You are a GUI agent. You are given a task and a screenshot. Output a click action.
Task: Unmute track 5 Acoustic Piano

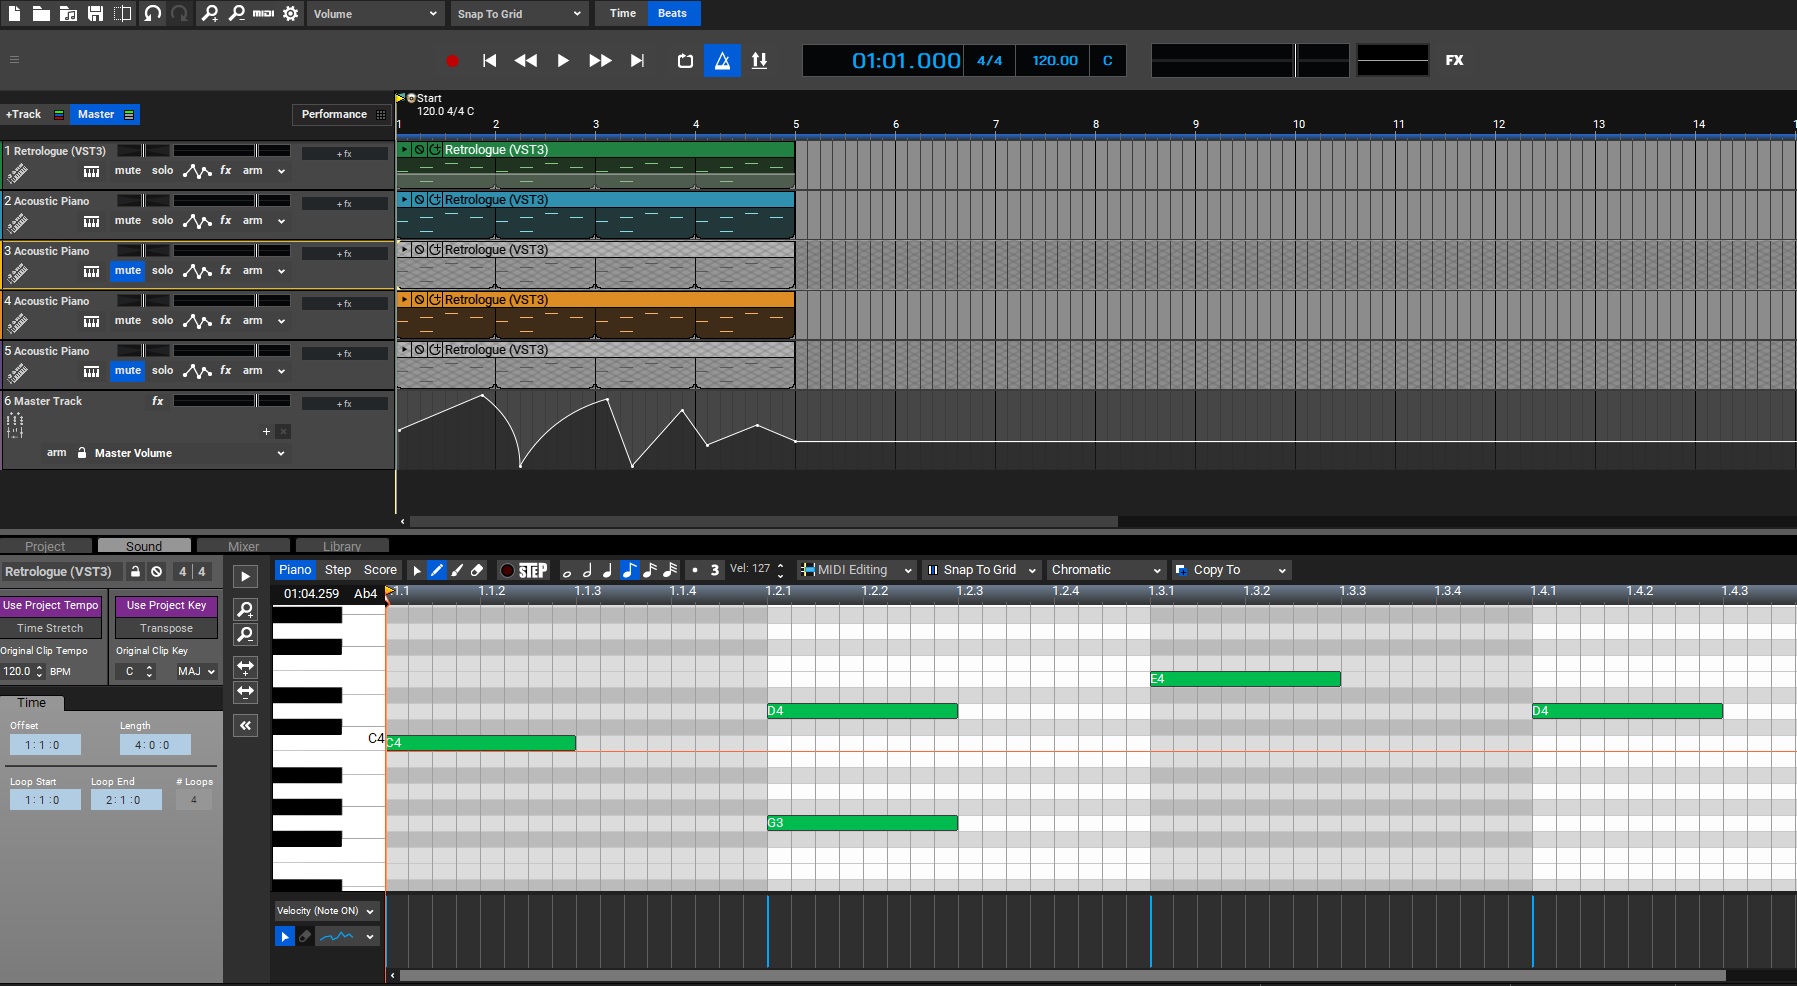point(128,370)
